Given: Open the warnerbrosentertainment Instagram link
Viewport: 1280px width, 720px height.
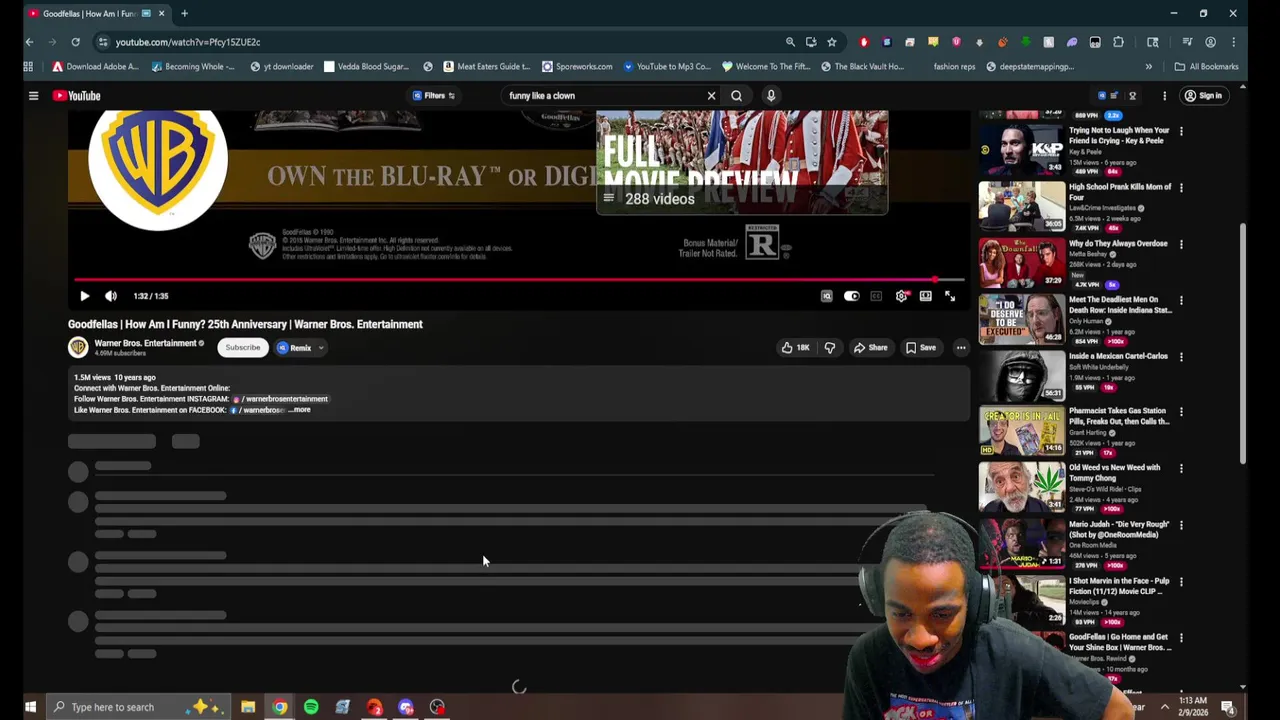Looking at the screenshot, I should 281,399.
